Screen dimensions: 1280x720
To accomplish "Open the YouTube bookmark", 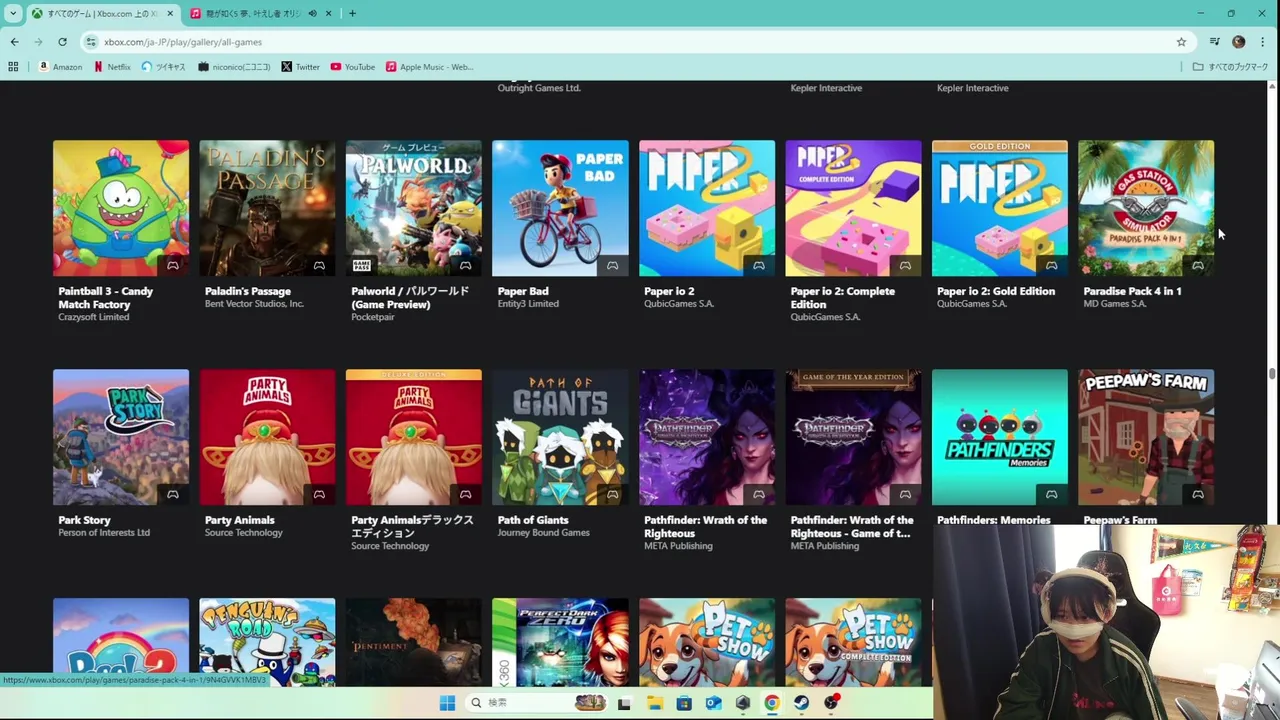I will 352,67.
